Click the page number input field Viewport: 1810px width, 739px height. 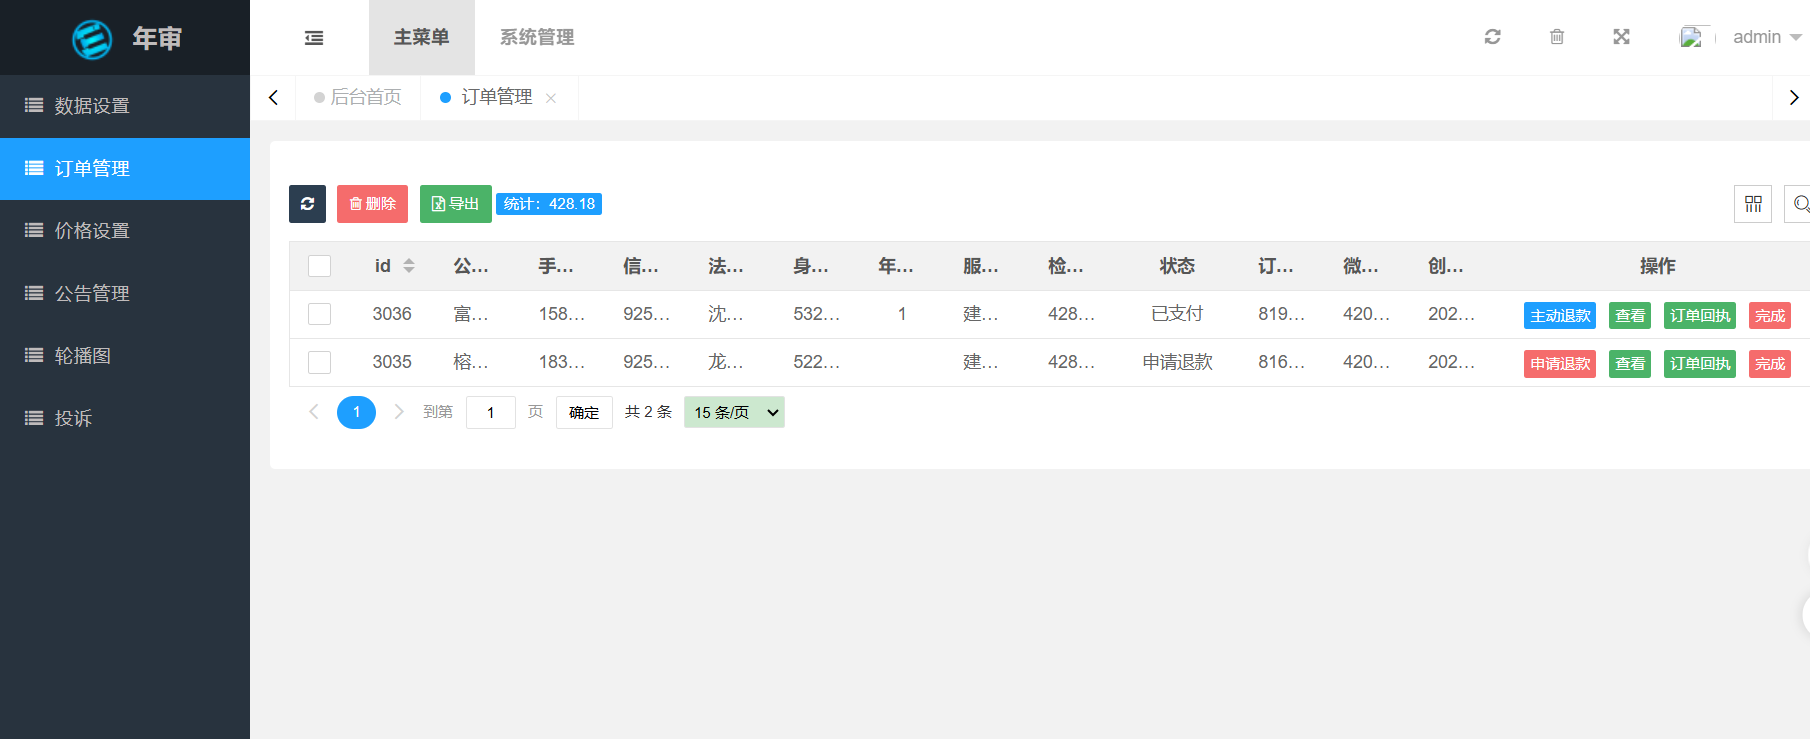click(490, 412)
